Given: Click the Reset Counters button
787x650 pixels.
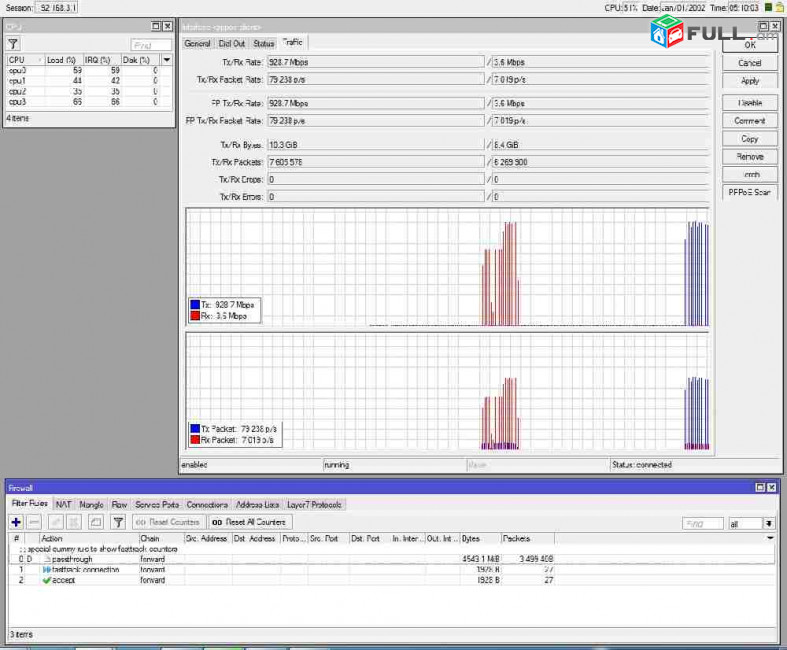Looking at the screenshot, I should coord(169,523).
